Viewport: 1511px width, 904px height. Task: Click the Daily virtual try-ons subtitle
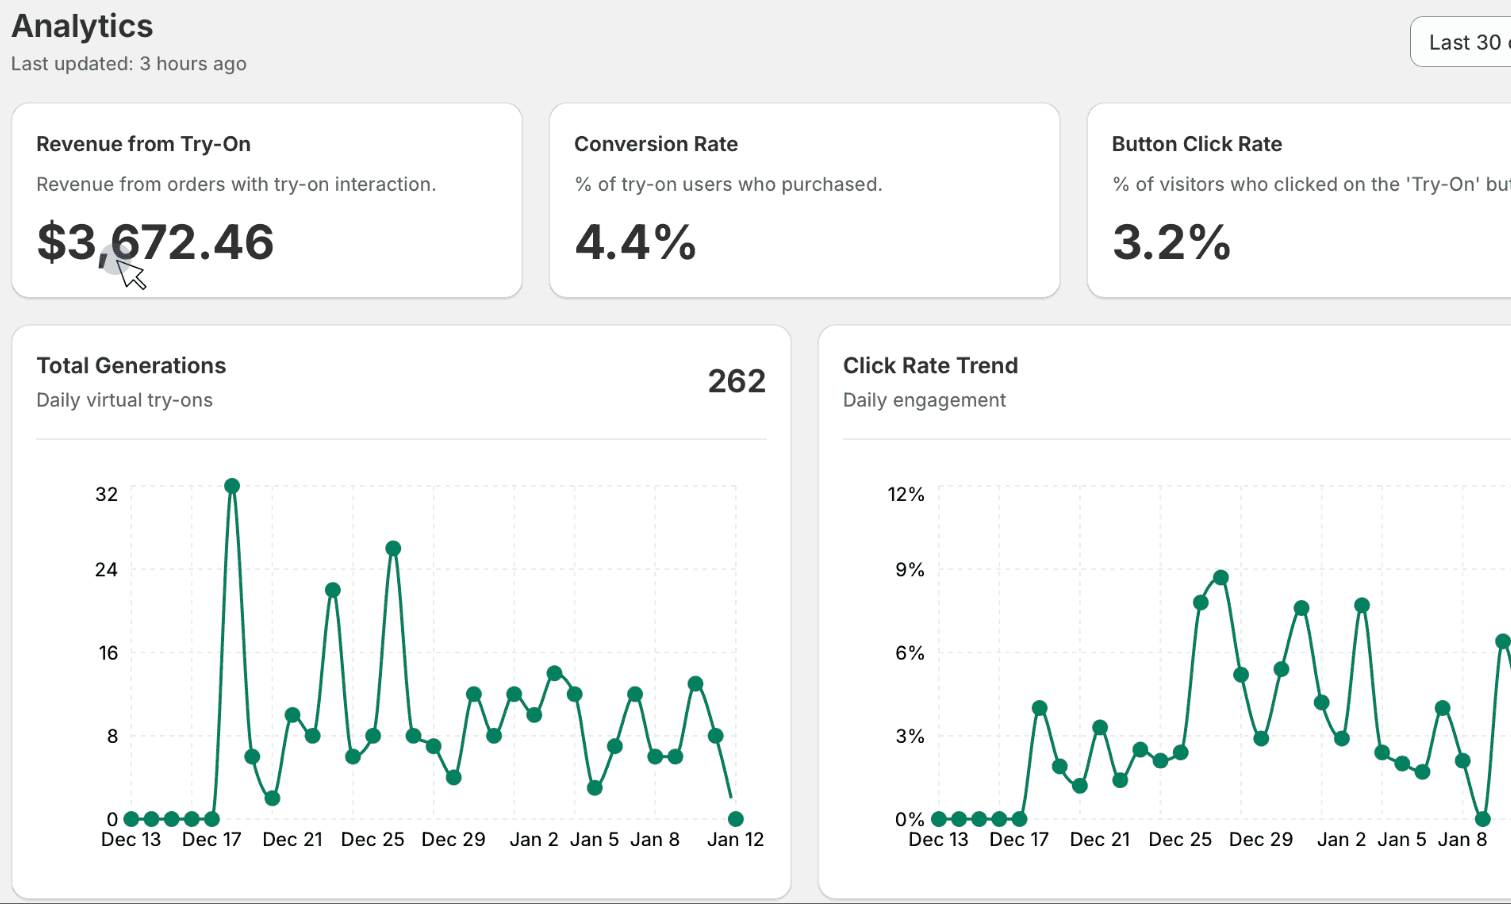(x=123, y=399)
